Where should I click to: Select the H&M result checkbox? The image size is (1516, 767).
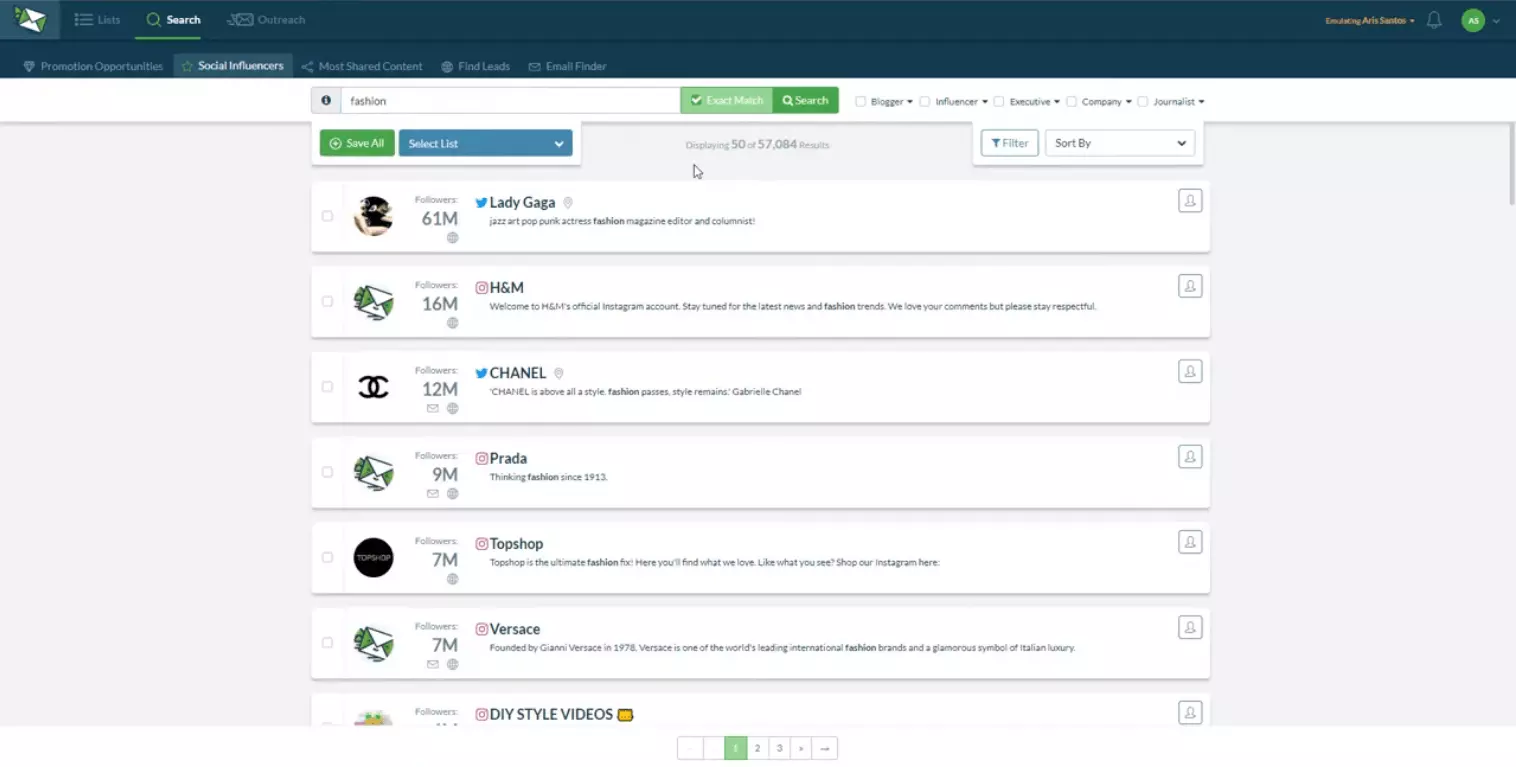(x=327, y=301)
